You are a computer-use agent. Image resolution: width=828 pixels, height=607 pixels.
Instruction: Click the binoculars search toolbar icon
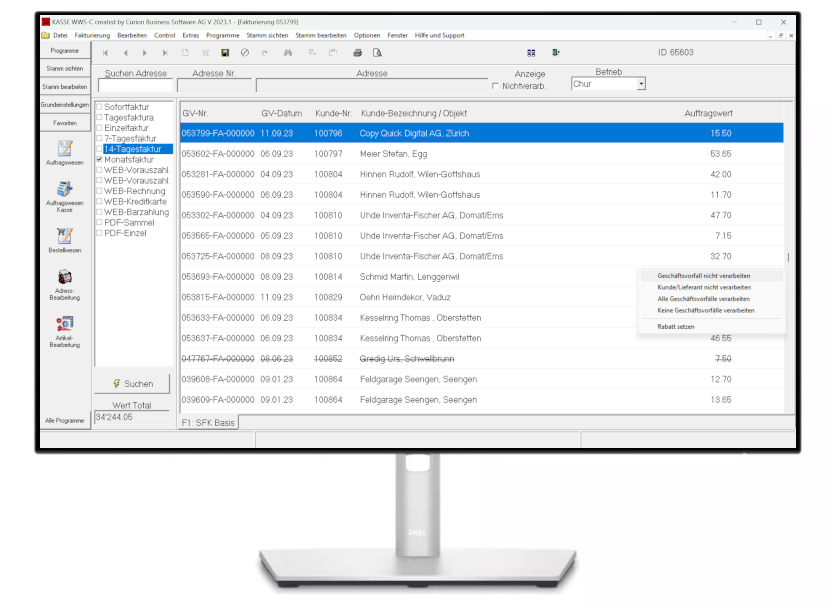pyautogui.click(x=288, y=52)
